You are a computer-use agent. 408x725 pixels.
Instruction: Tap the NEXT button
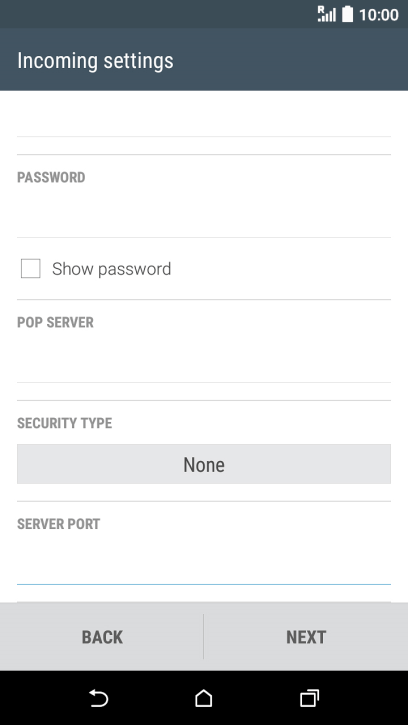click(306, 637)
